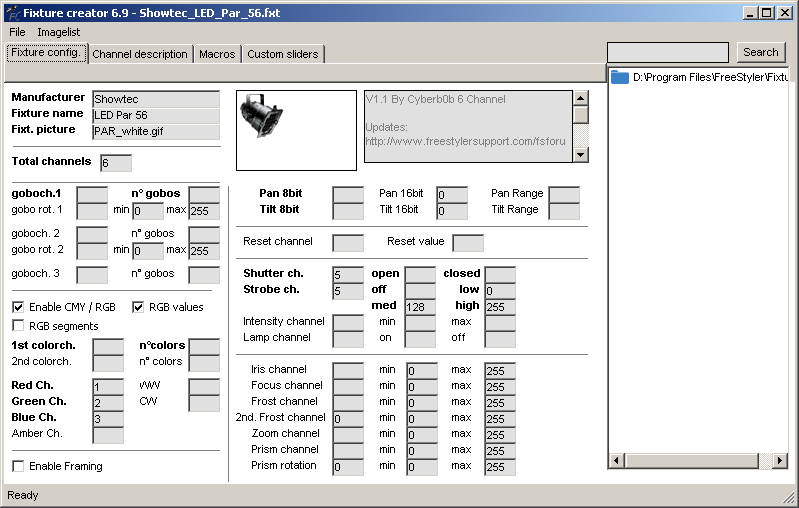Click the Strobe ch. field
The width and height of the screenshot is (799, 508).
[348, 291]
